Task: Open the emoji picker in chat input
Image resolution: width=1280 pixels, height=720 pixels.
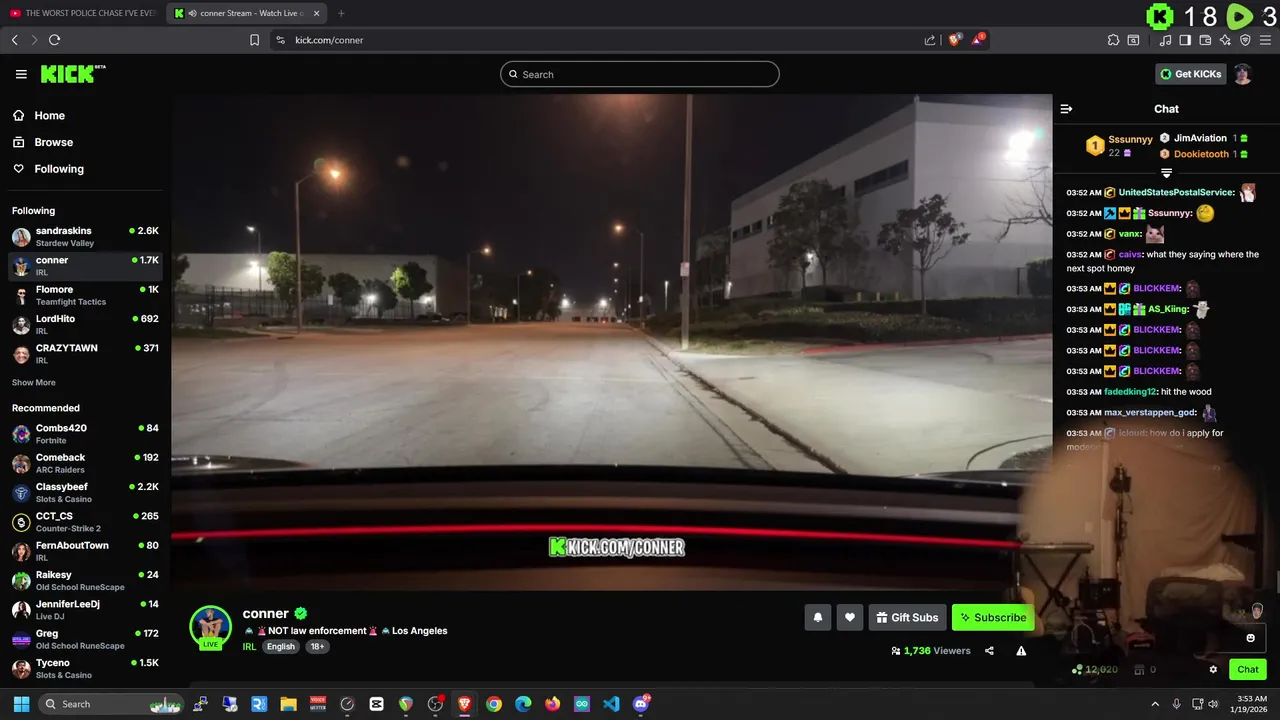Action: point(1250,638)
